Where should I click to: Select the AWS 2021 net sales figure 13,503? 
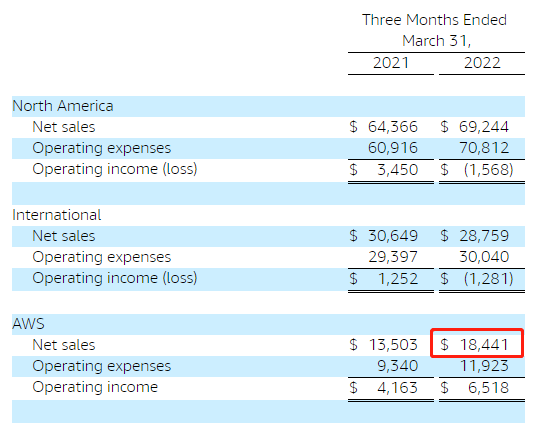pos(393,344)
